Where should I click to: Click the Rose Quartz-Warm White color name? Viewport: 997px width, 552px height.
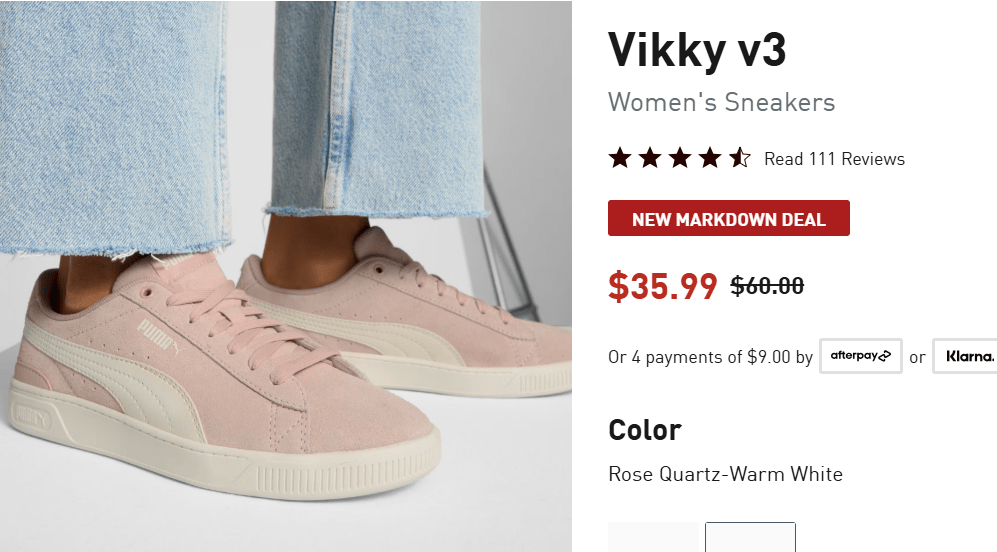click(x=725, y=474)
